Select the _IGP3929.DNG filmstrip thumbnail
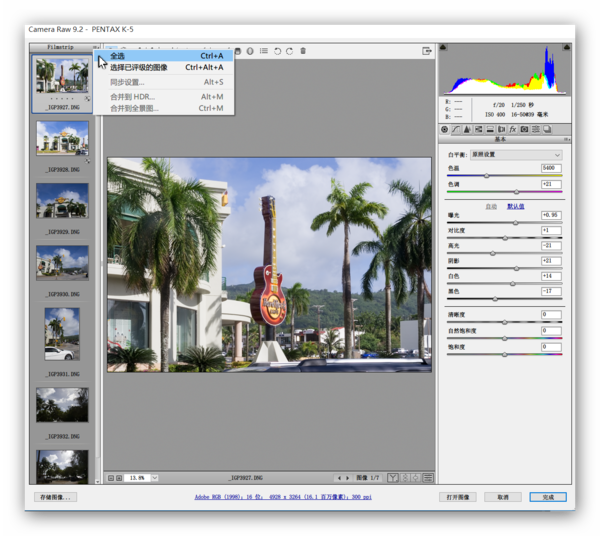The image size is (600, 536). pos(62,201)
